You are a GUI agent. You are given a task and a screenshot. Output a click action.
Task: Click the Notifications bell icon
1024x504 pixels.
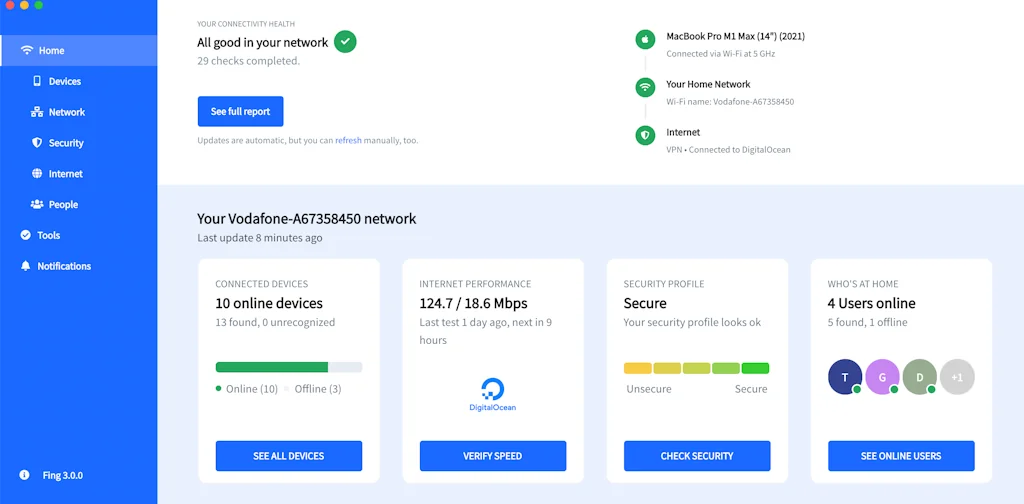(26, 266)
